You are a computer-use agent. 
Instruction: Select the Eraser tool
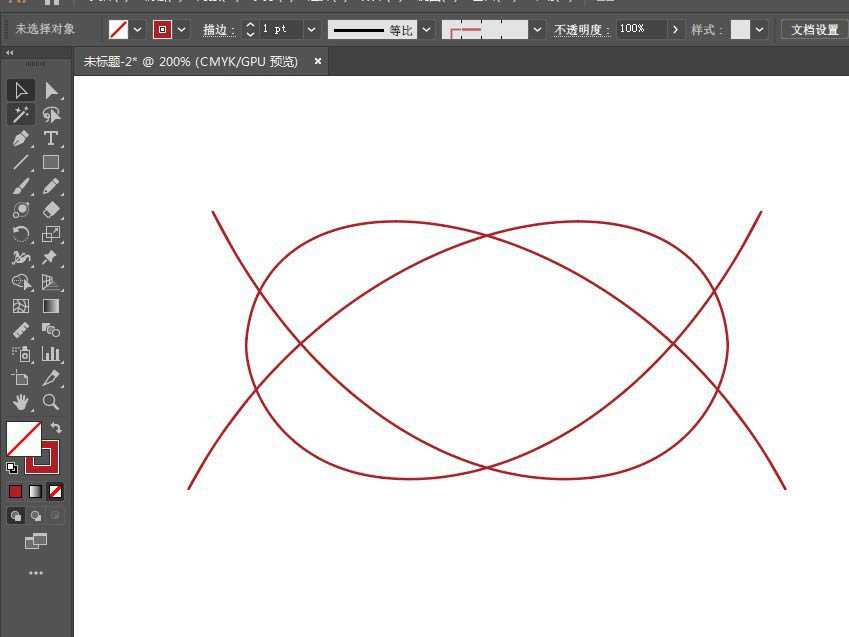point(51,210)
